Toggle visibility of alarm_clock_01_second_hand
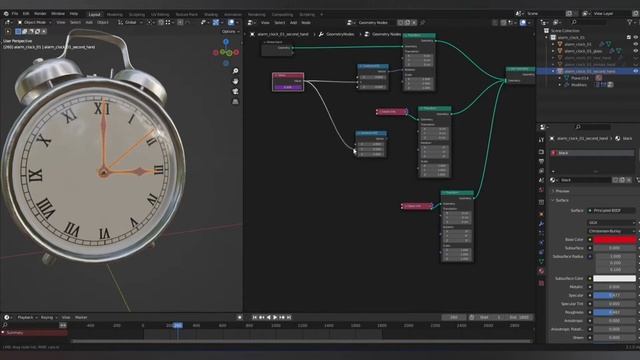 636,71
